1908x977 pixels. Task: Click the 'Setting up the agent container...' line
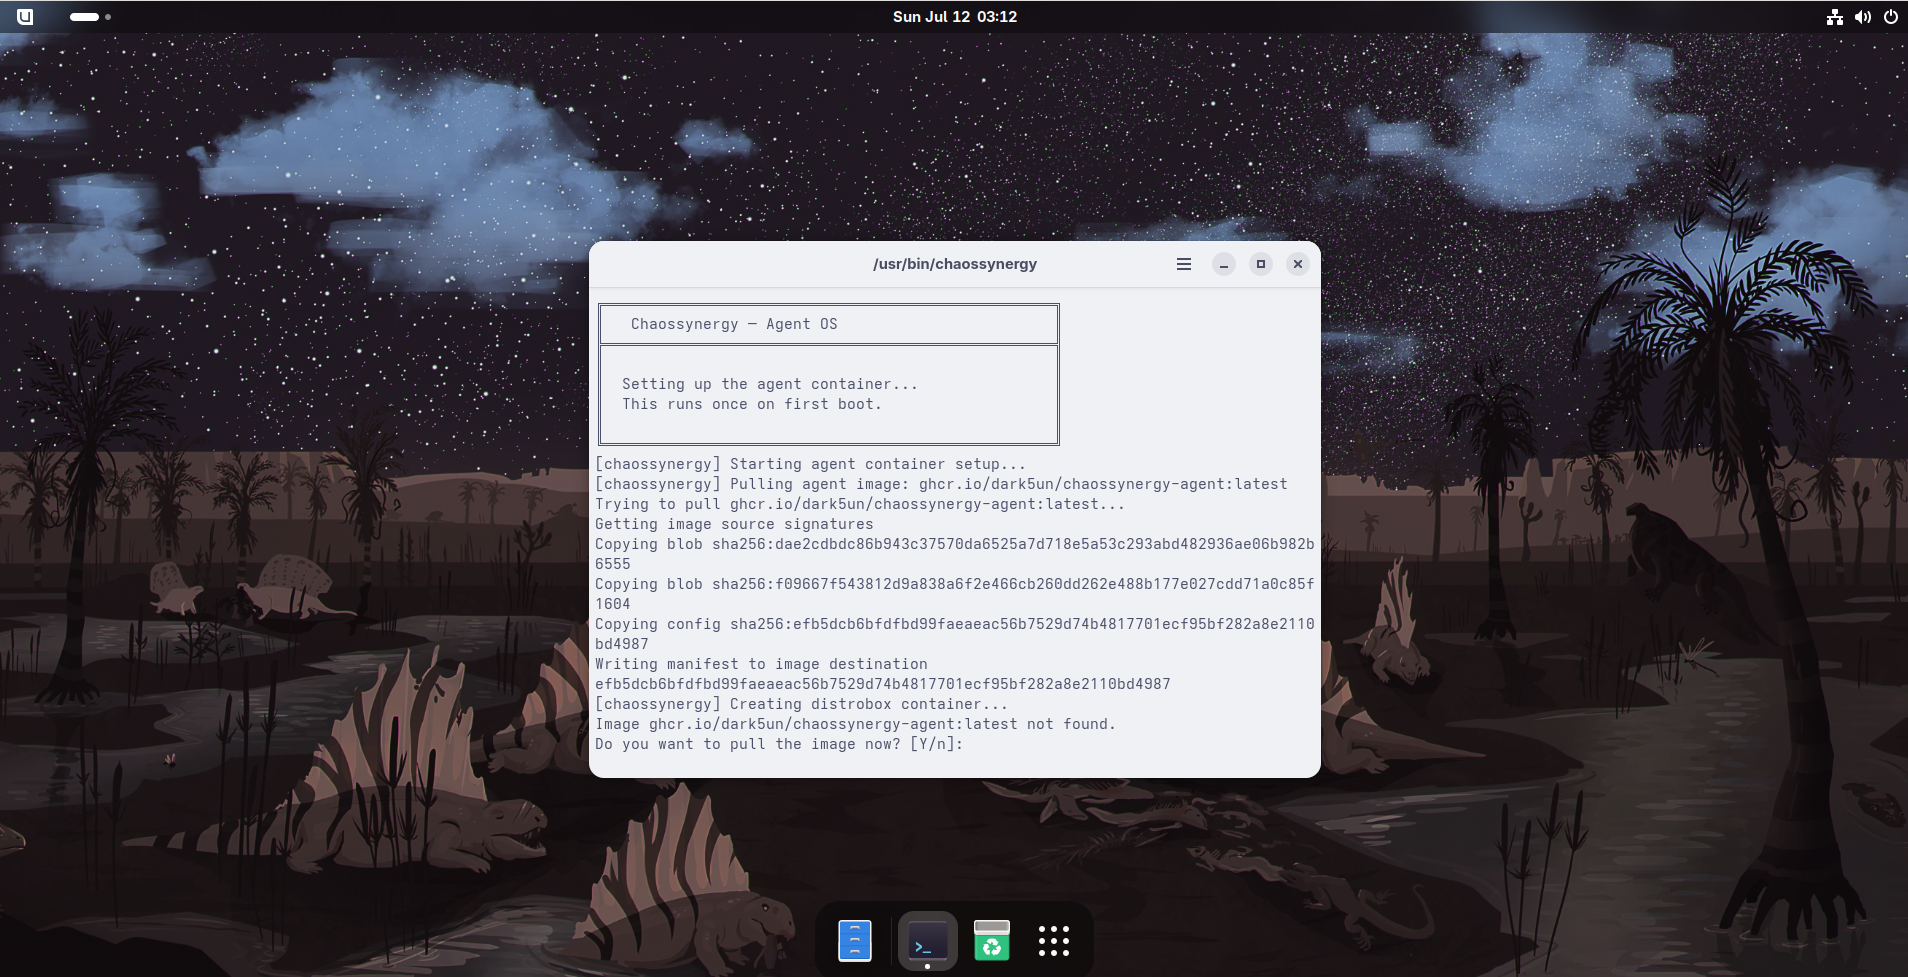(x=770, y=384)
